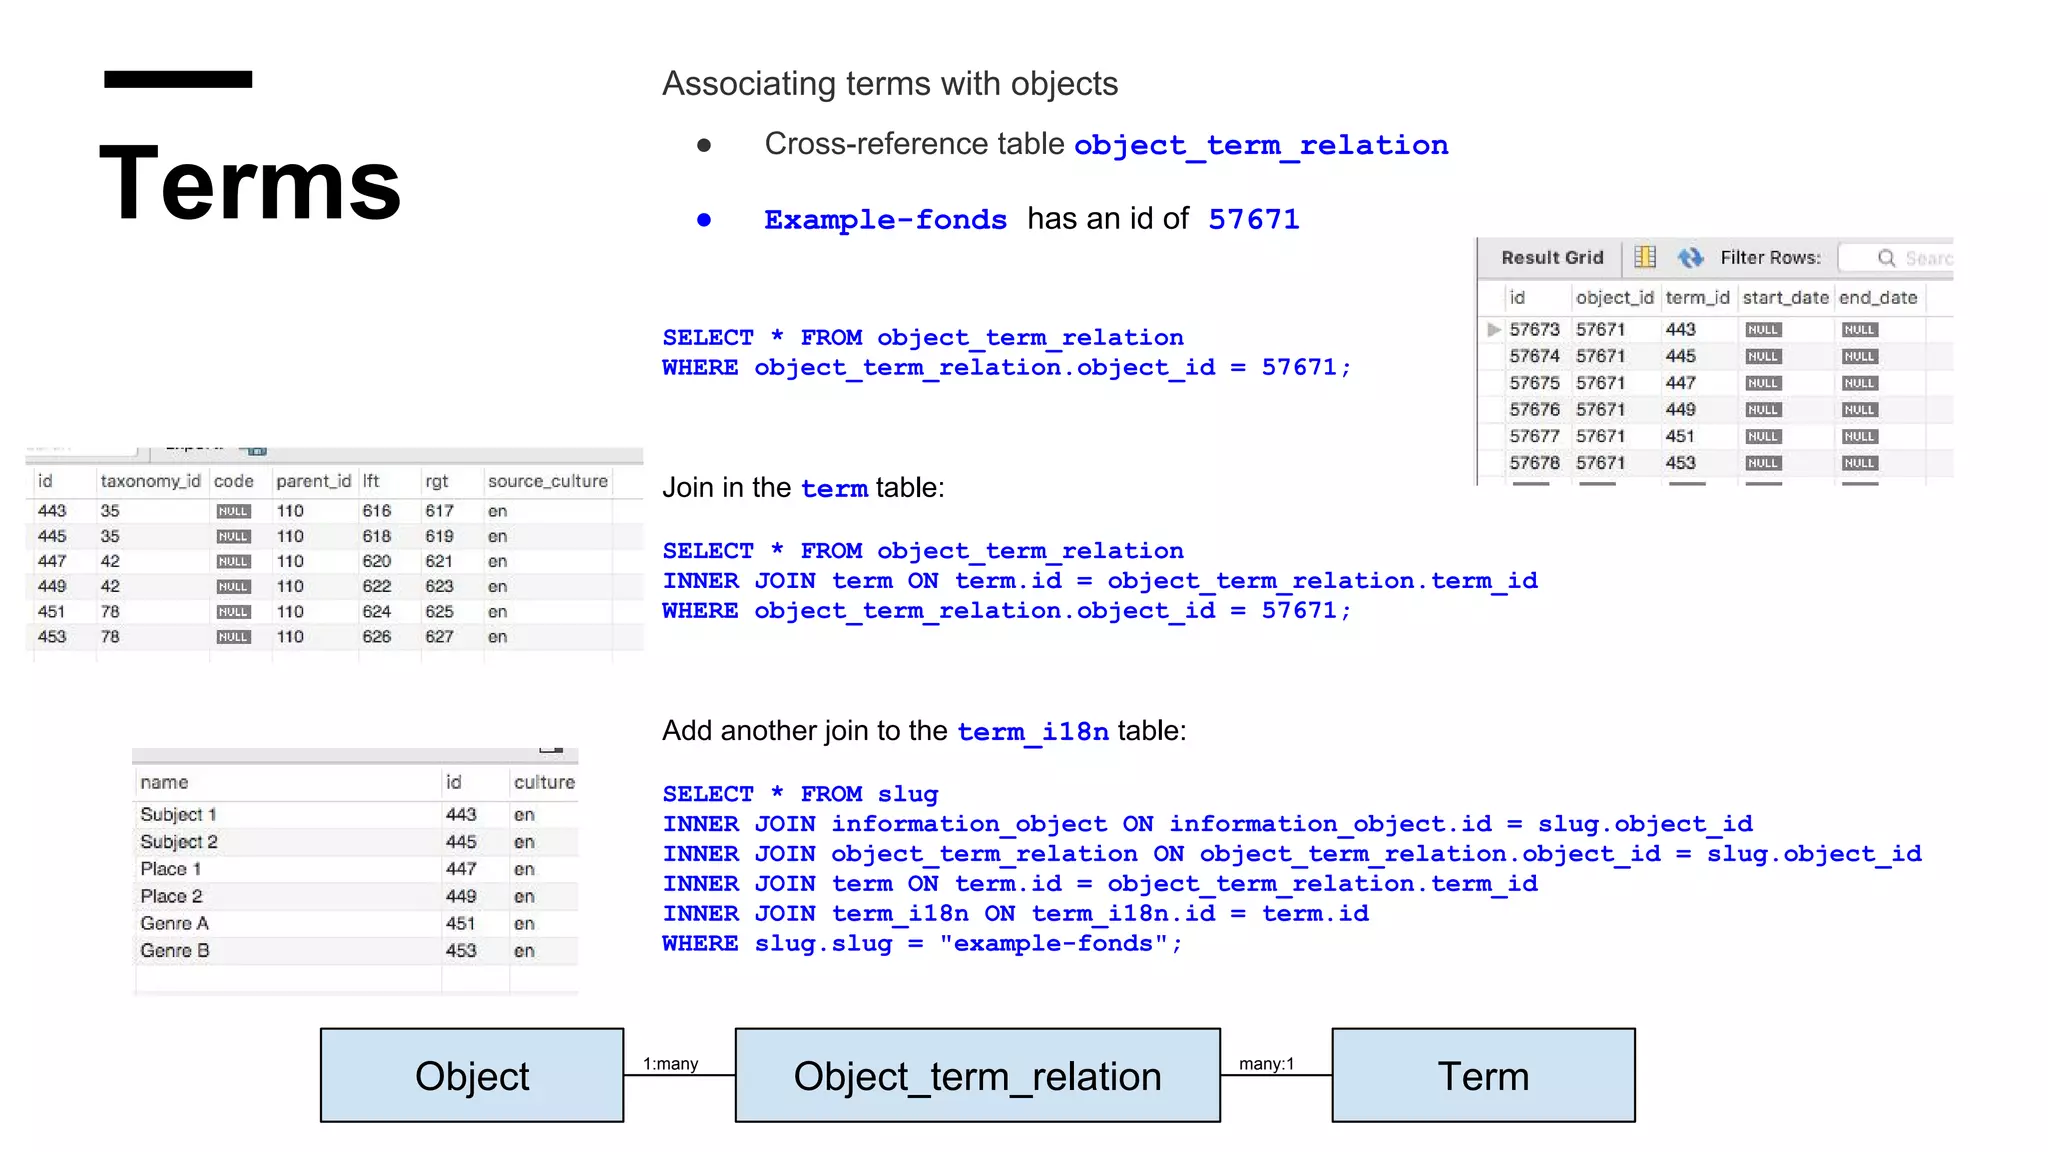Click the source_culture column header
The width and height of the screenshot is (2048, 1152).
(547, 481)
